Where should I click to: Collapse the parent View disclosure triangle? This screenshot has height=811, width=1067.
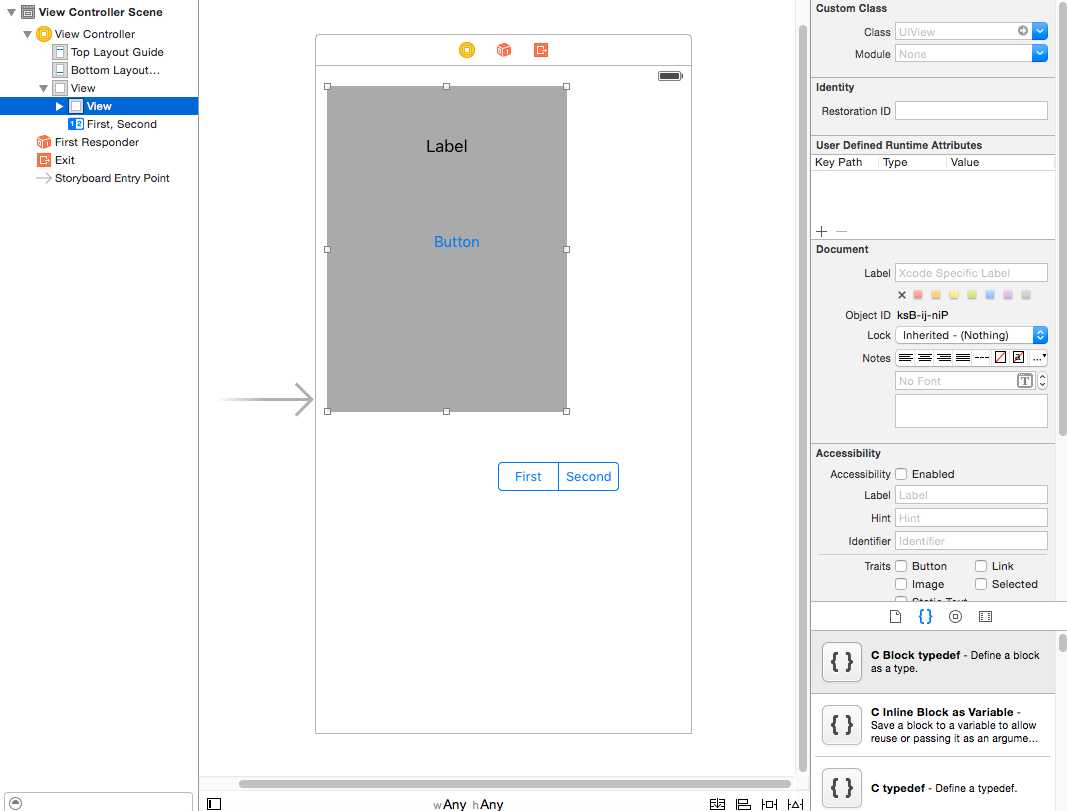(x=44, y=88)
